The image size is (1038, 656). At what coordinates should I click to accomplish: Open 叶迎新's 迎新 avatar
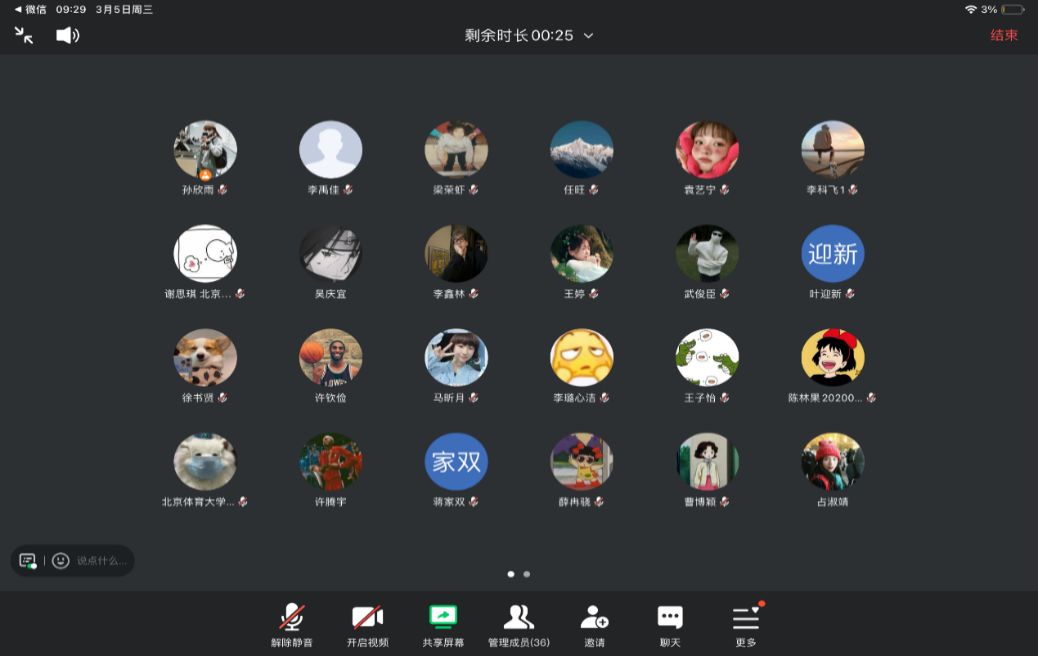pyautogui.click(x=832, y=254)
